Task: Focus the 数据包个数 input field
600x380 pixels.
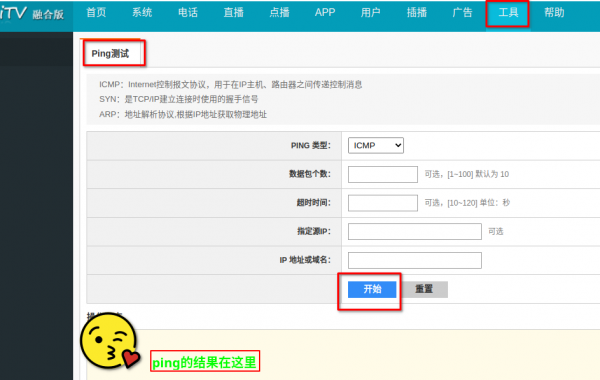Action: click(383, 174)
